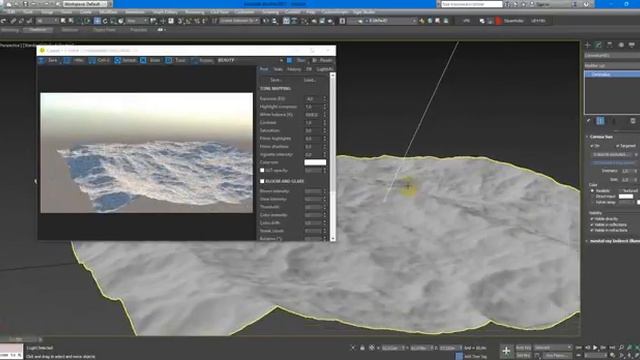
Task: Open the Modifier List dropdown
Action: (612, 66)
